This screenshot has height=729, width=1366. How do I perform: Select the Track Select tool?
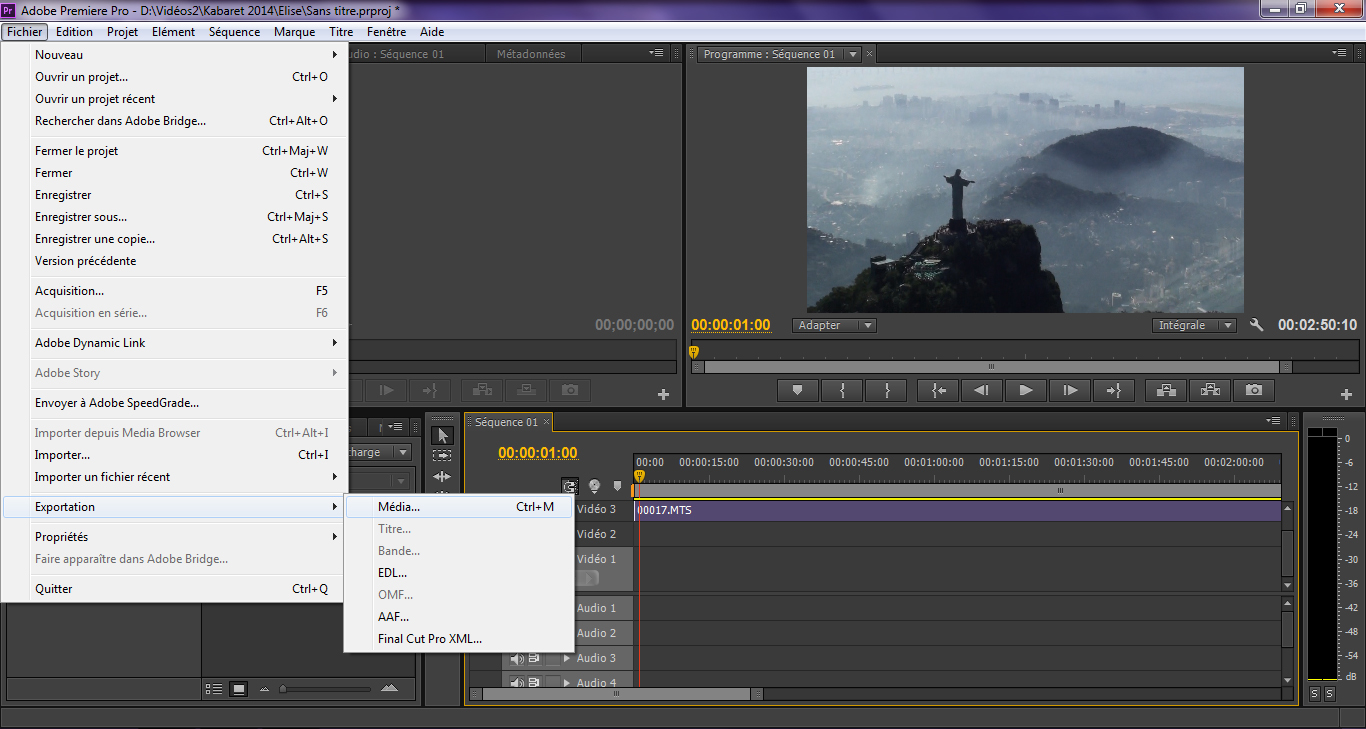pos(442,456)
